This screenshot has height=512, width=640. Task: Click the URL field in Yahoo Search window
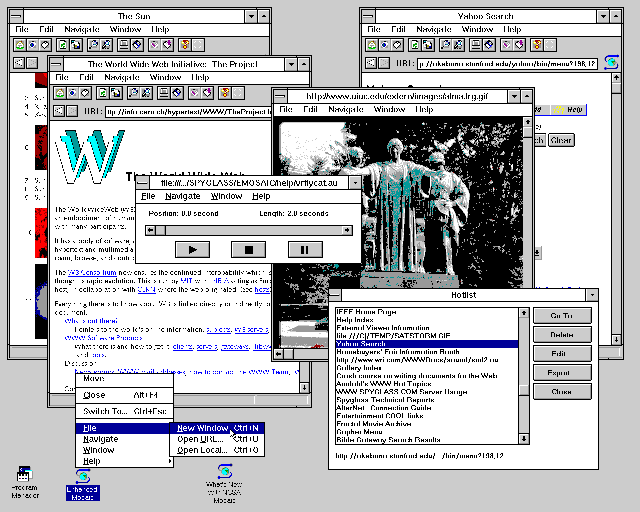point(507,64)
